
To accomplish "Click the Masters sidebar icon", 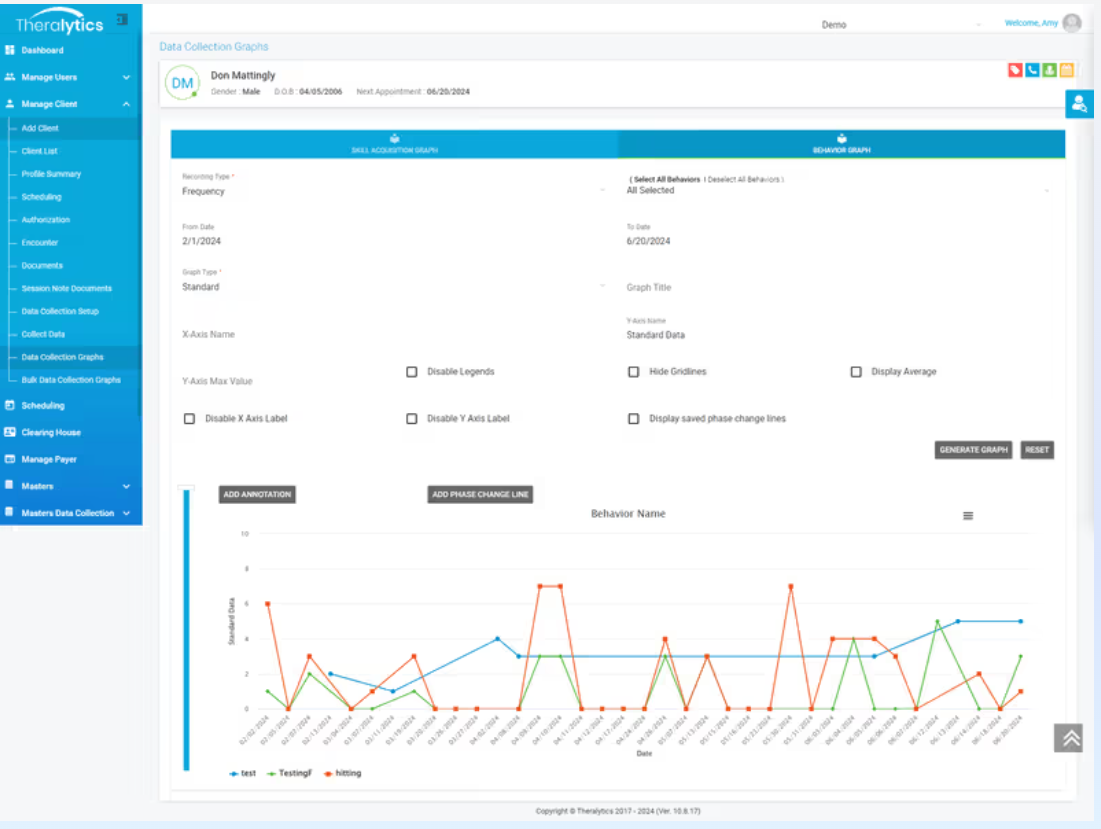I will 10,485.
